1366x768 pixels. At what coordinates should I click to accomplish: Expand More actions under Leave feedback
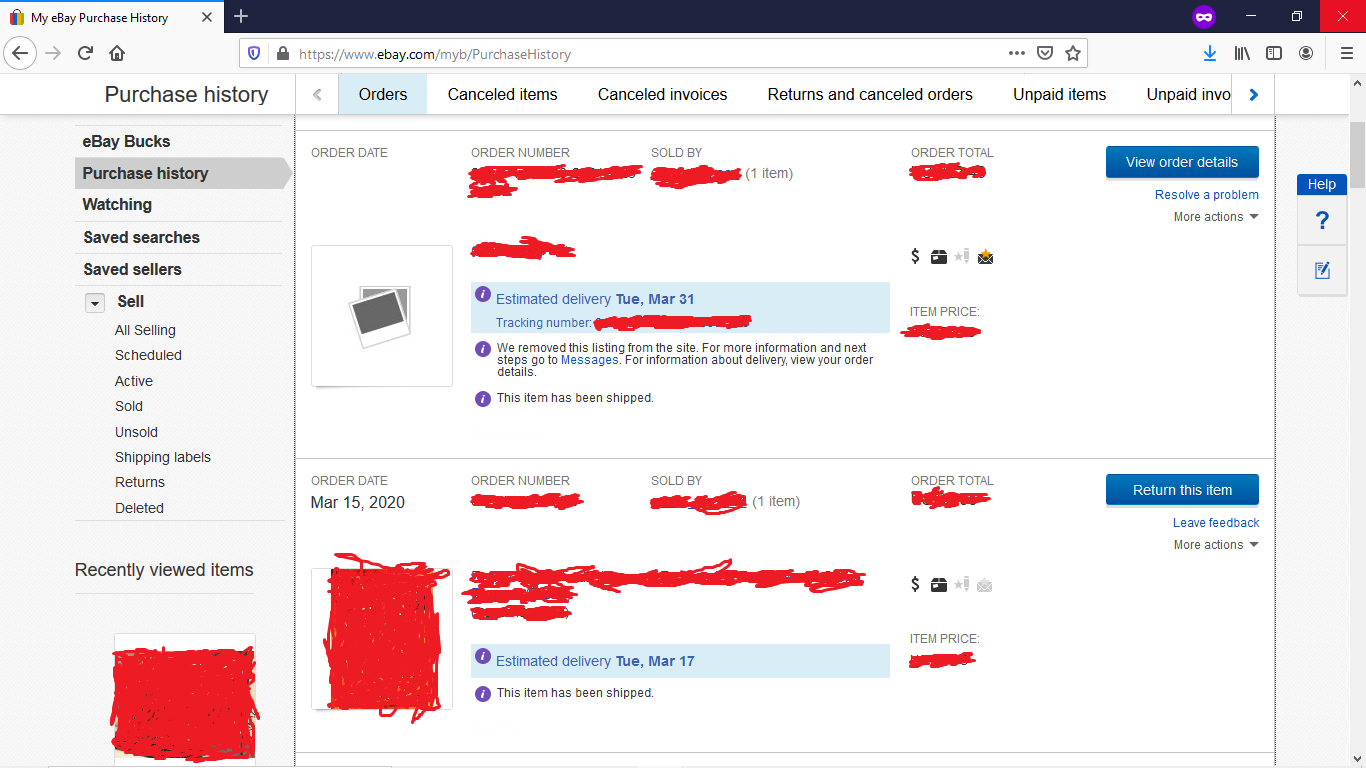[x=1216, y=545]
